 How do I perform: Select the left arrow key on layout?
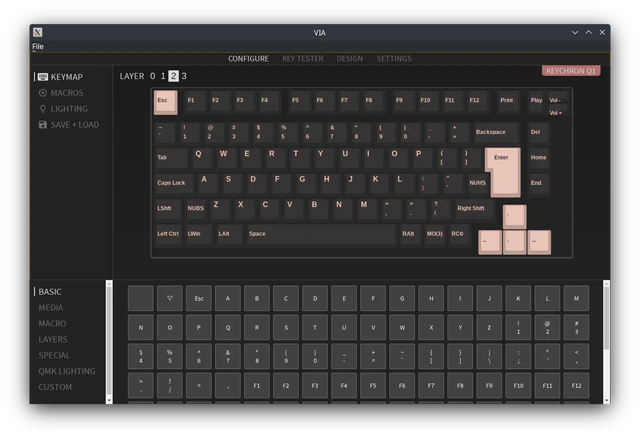click(x=490, y=242)
